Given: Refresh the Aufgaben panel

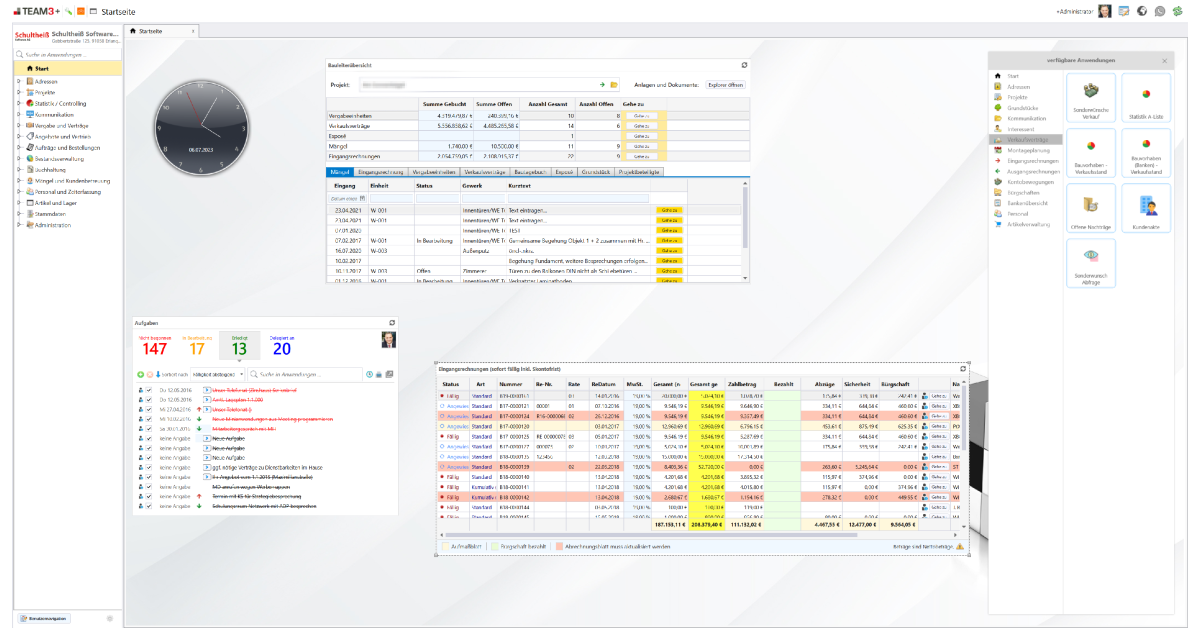Looking at the screenshot, I should pyautogui.click(x=392, y=323).
